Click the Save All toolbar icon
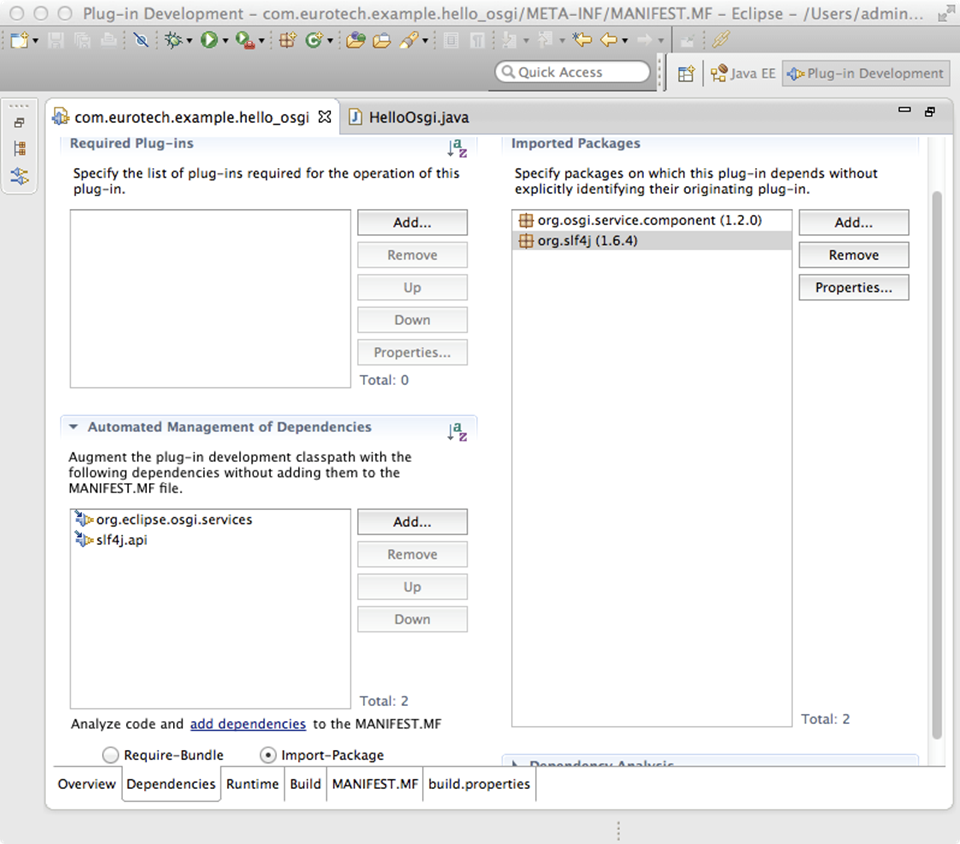Screen dimensions: 960x844 (x=82, y=40)
